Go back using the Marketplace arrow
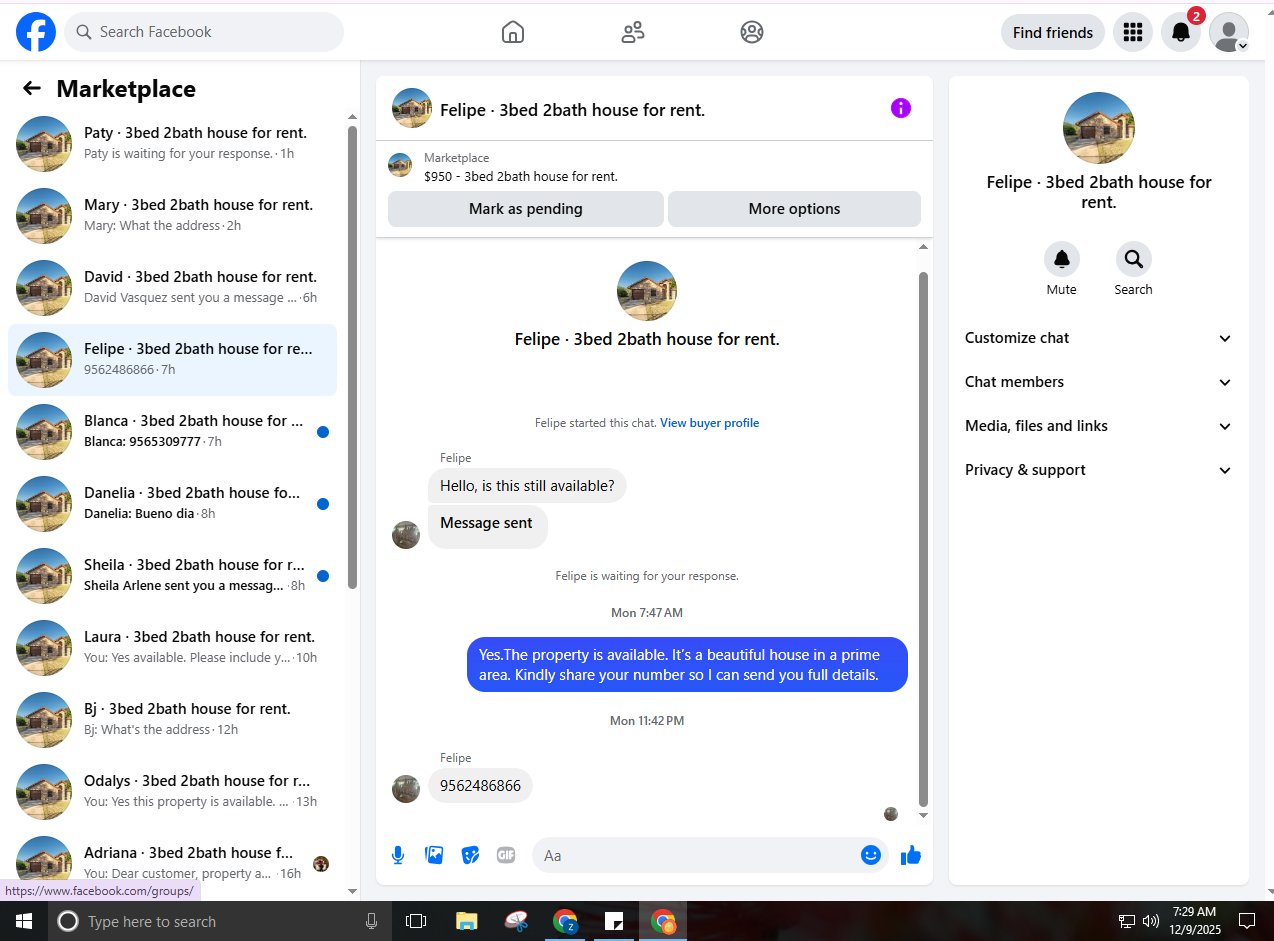Screen dimensions: 1274x941 (32, 88)
